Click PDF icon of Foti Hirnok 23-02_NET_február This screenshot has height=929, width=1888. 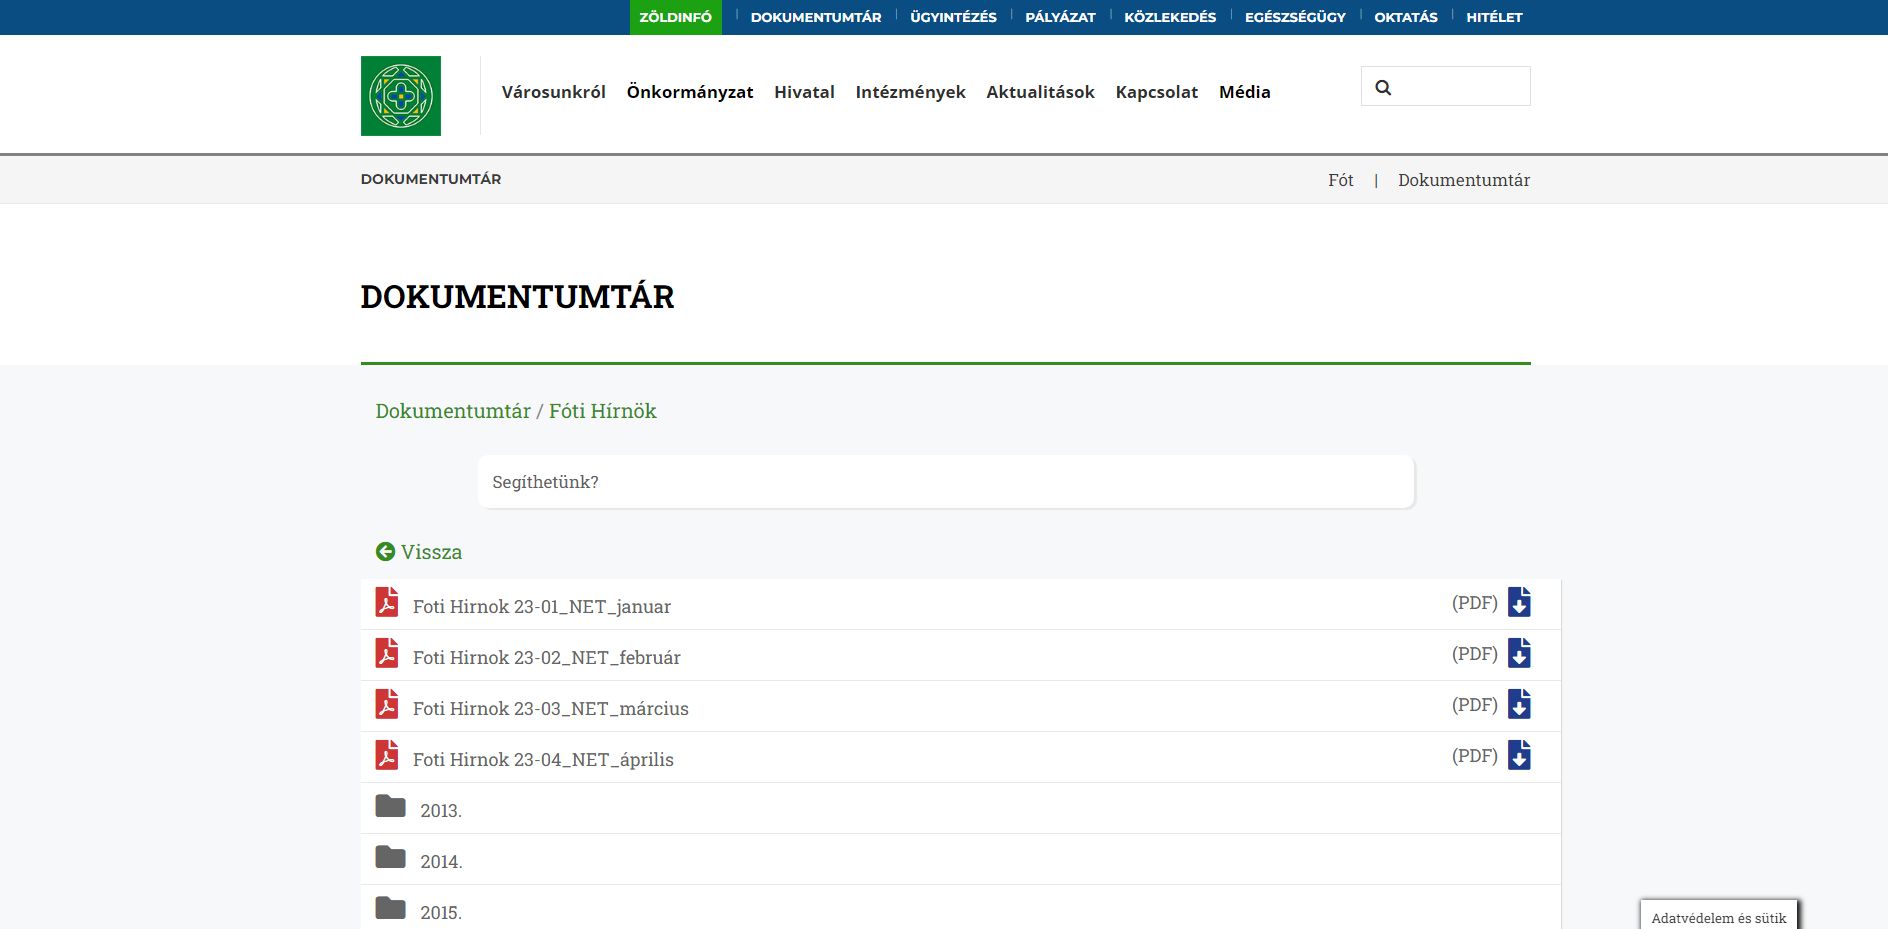(x=387, y=653)
